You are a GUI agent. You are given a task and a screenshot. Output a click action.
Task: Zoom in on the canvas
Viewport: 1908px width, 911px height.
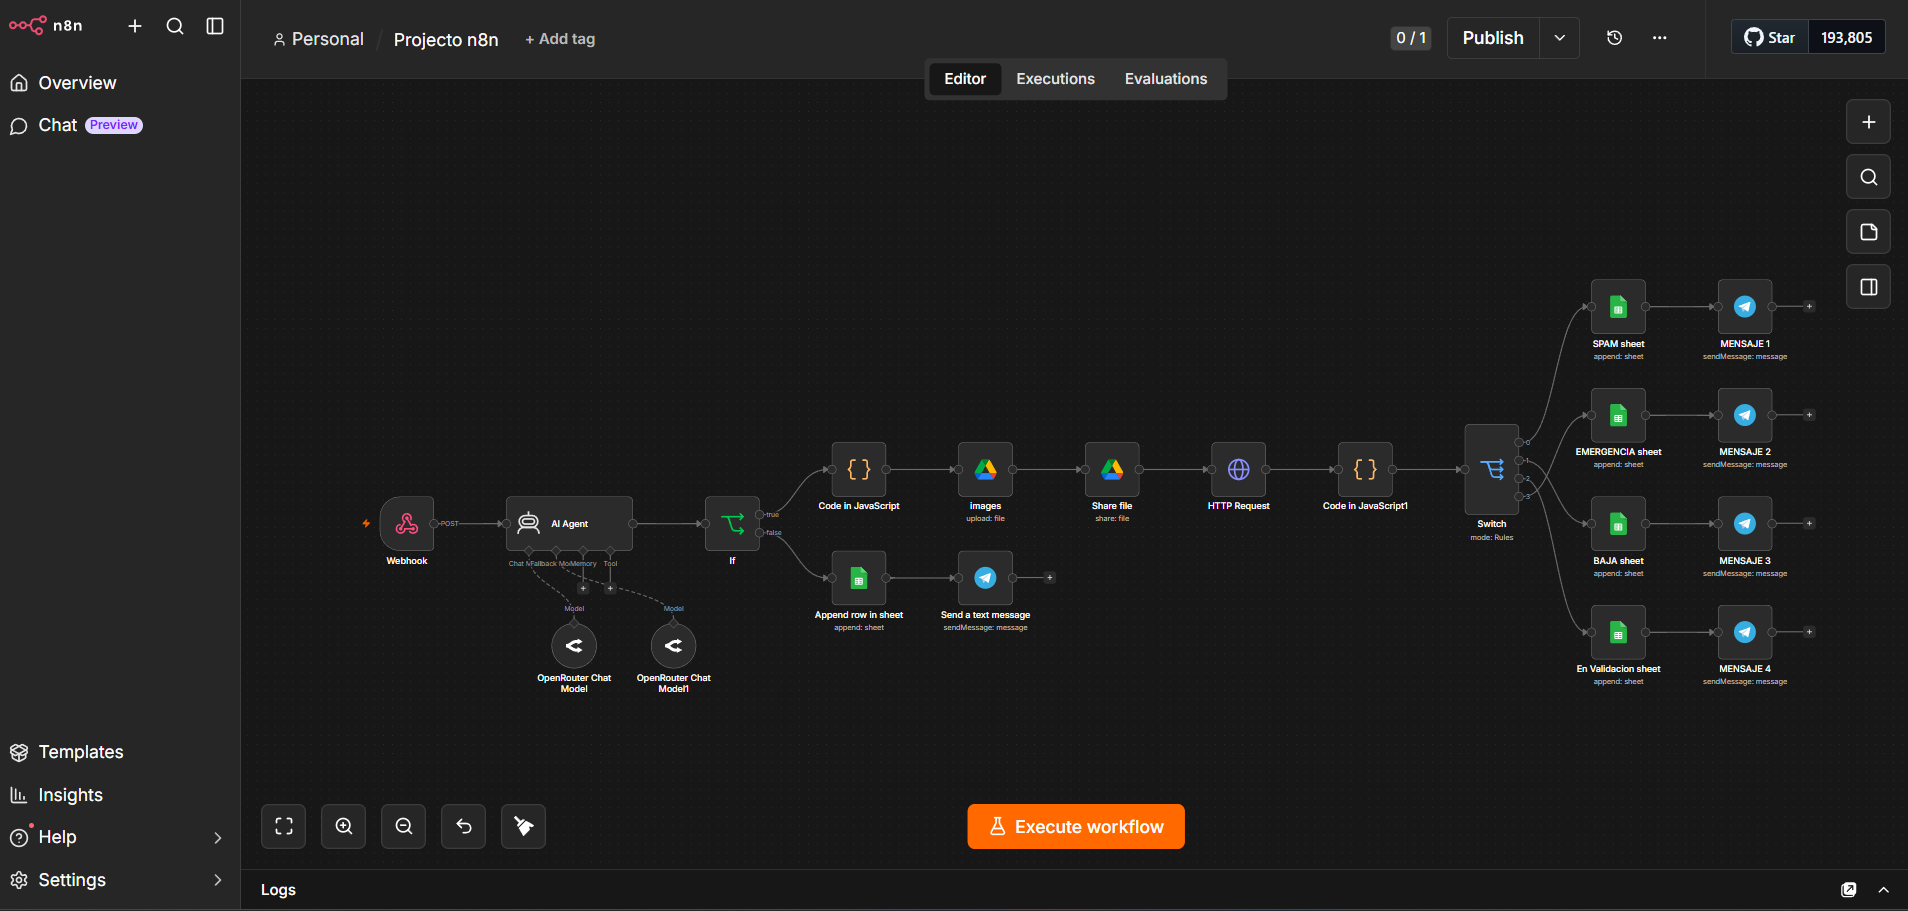click(344, 826)
